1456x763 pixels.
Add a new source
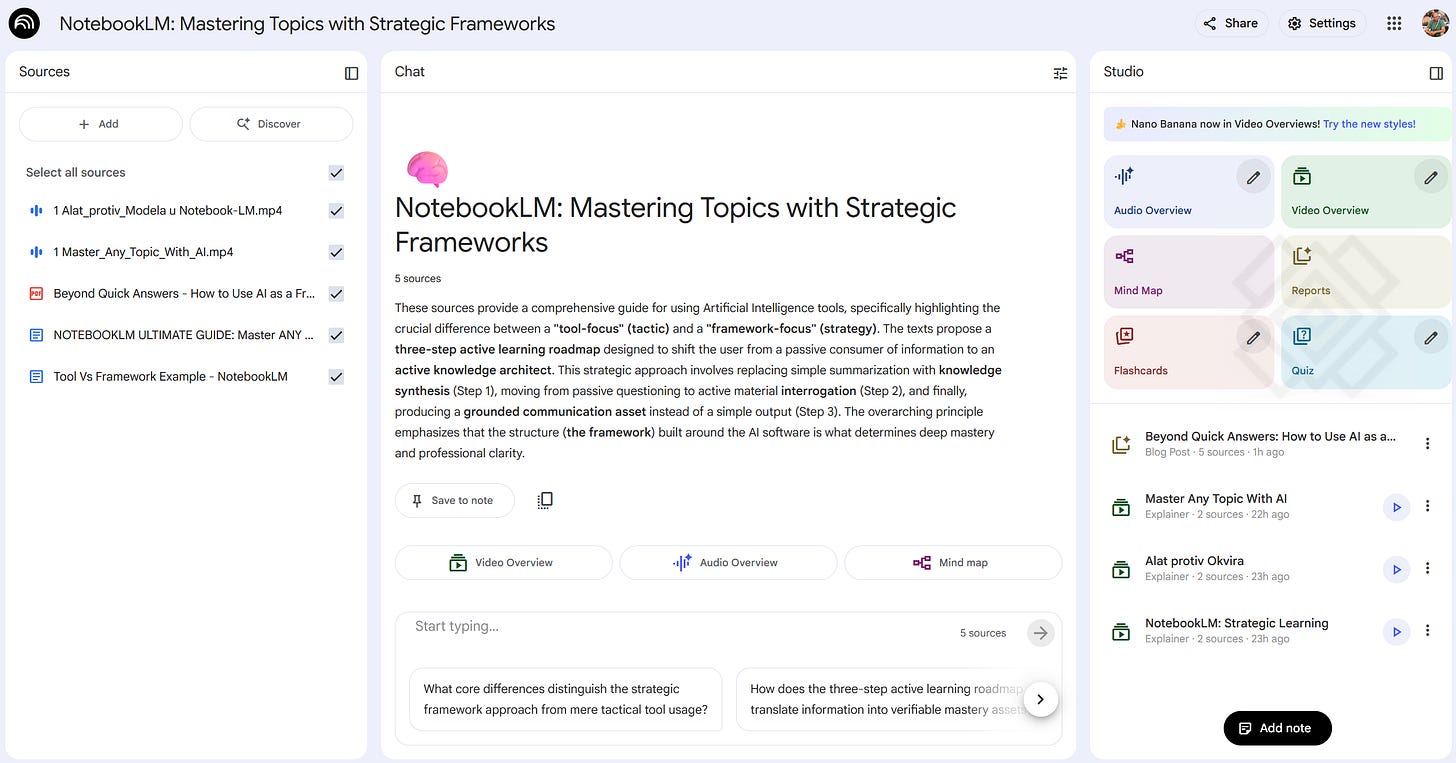(100, 124)
